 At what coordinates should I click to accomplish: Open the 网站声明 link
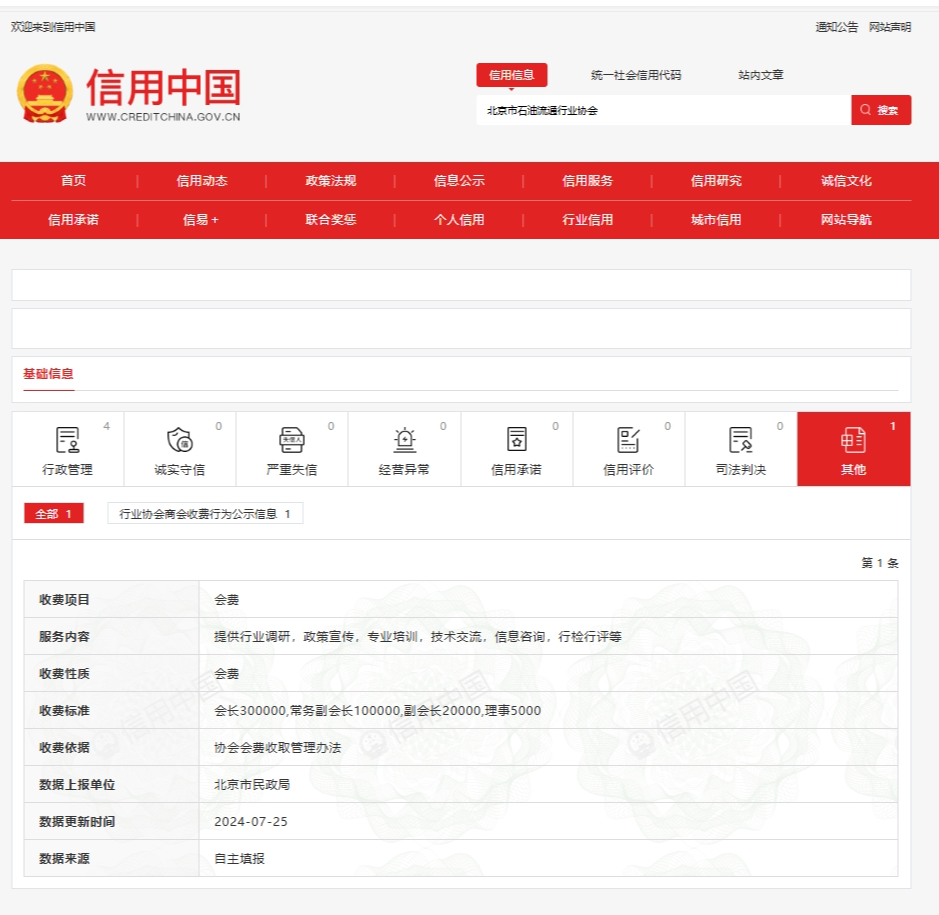(889, 27)
